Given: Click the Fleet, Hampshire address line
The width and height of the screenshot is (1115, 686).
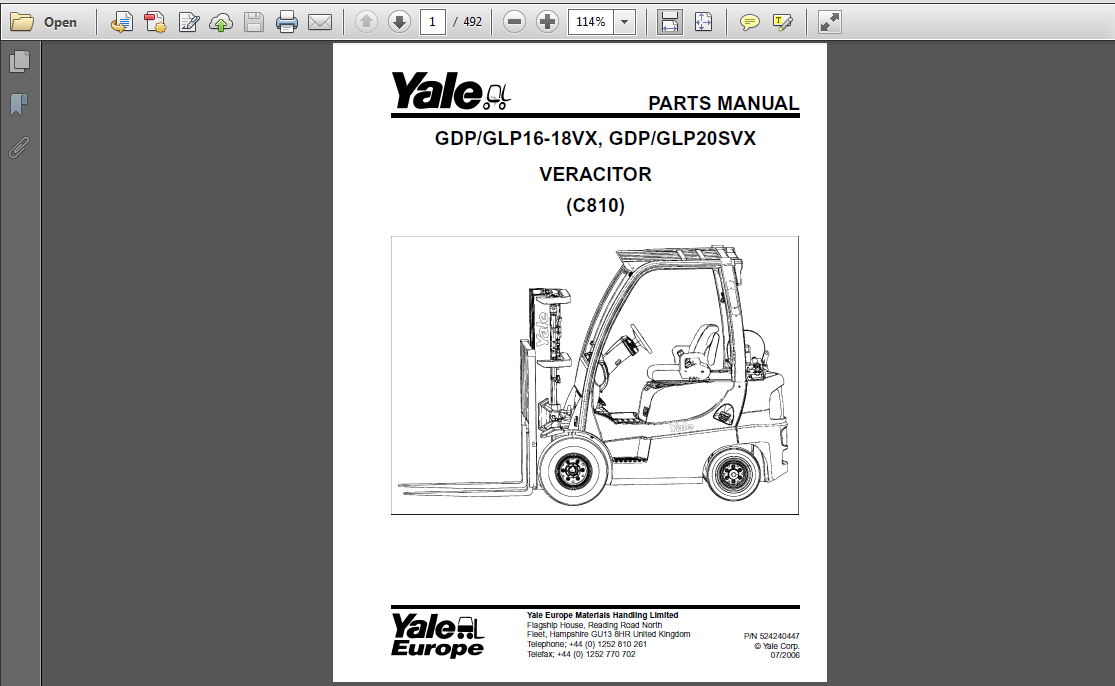Looking at the screenshot, I should [608, 634].
